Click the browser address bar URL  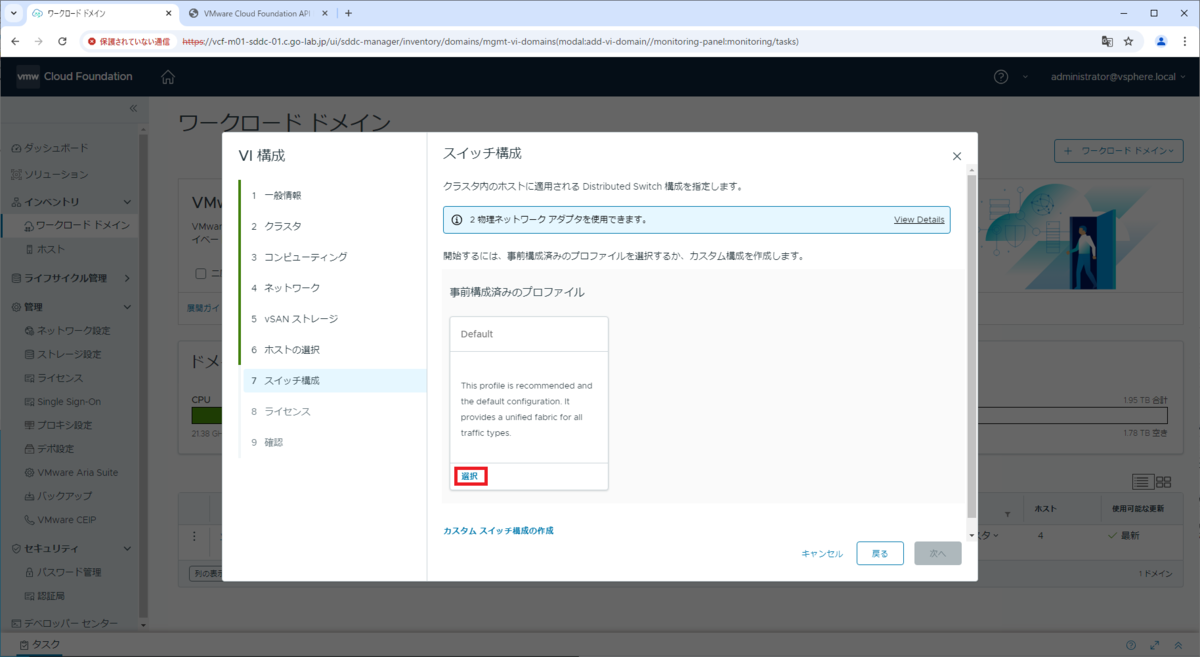tap(490, 42)
